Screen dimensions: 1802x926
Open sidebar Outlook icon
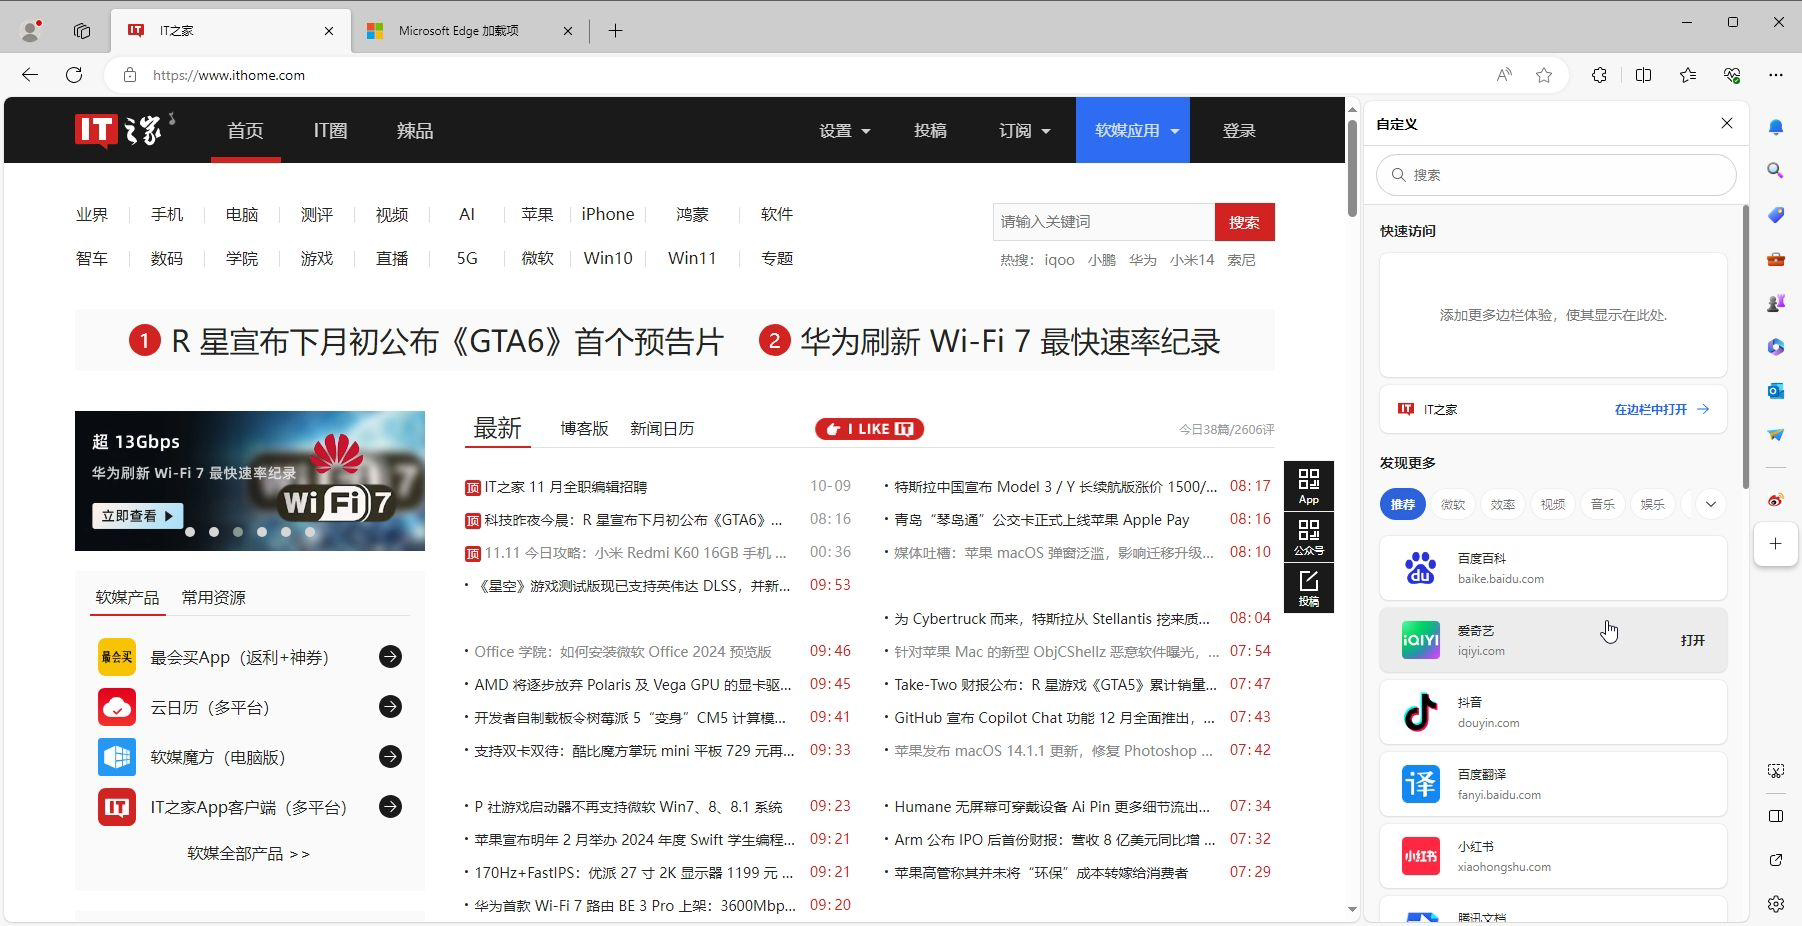pyautogui.click(x=1776, y=391)
